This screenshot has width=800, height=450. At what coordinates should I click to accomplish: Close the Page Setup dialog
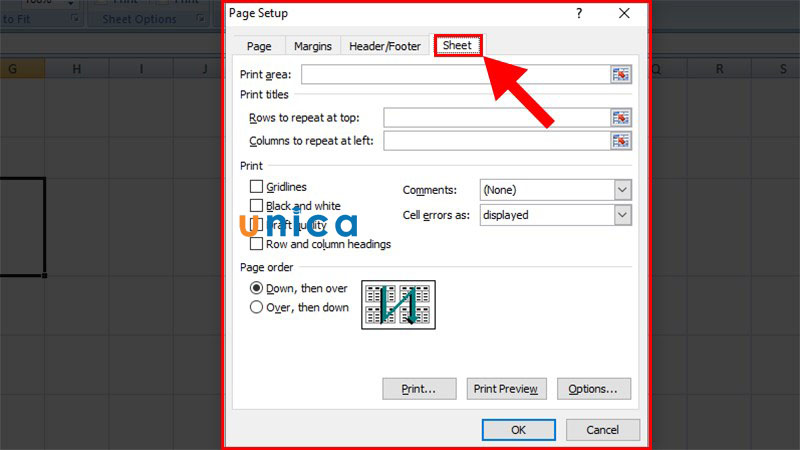(x=624, y=13)
